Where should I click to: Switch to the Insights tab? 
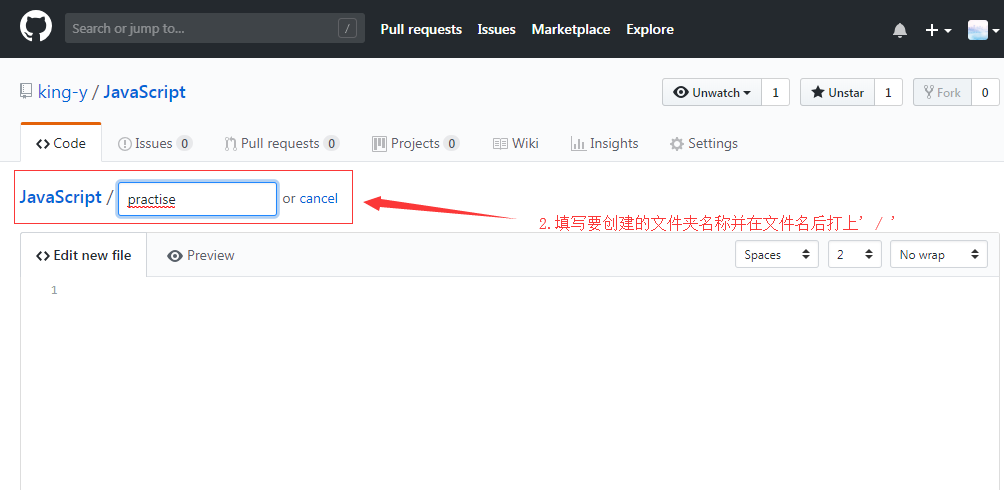click(604, 143)
